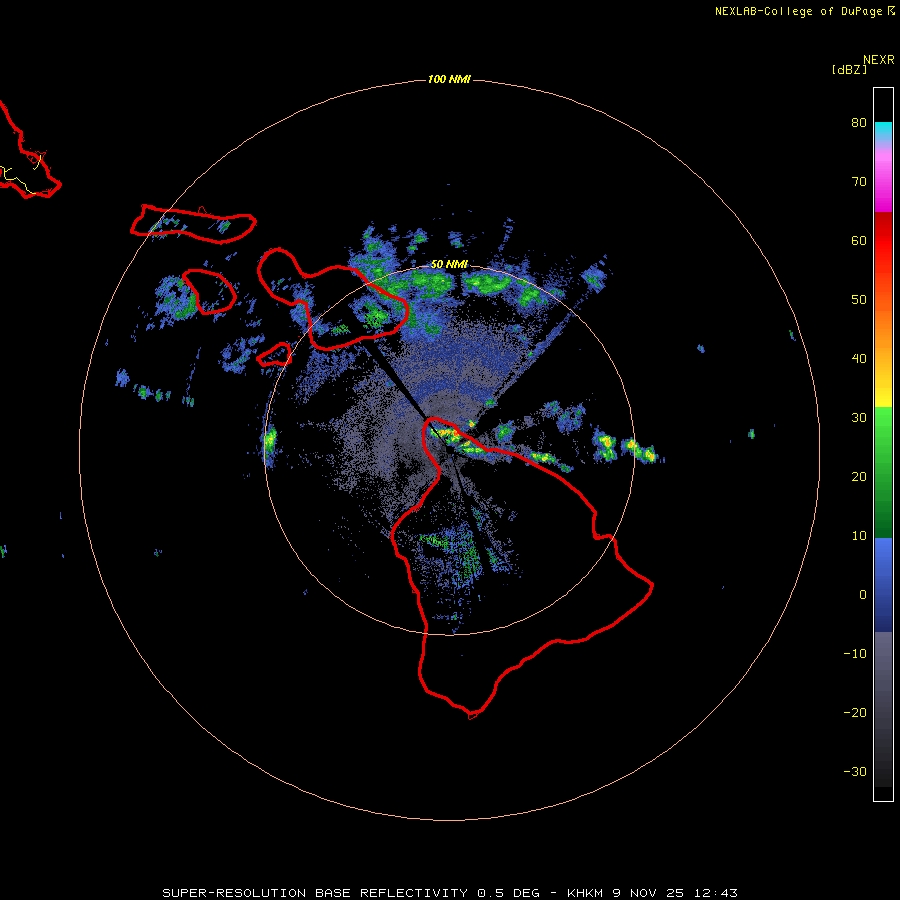Click the 10 value on the dBZ scale

click(859, 536)
